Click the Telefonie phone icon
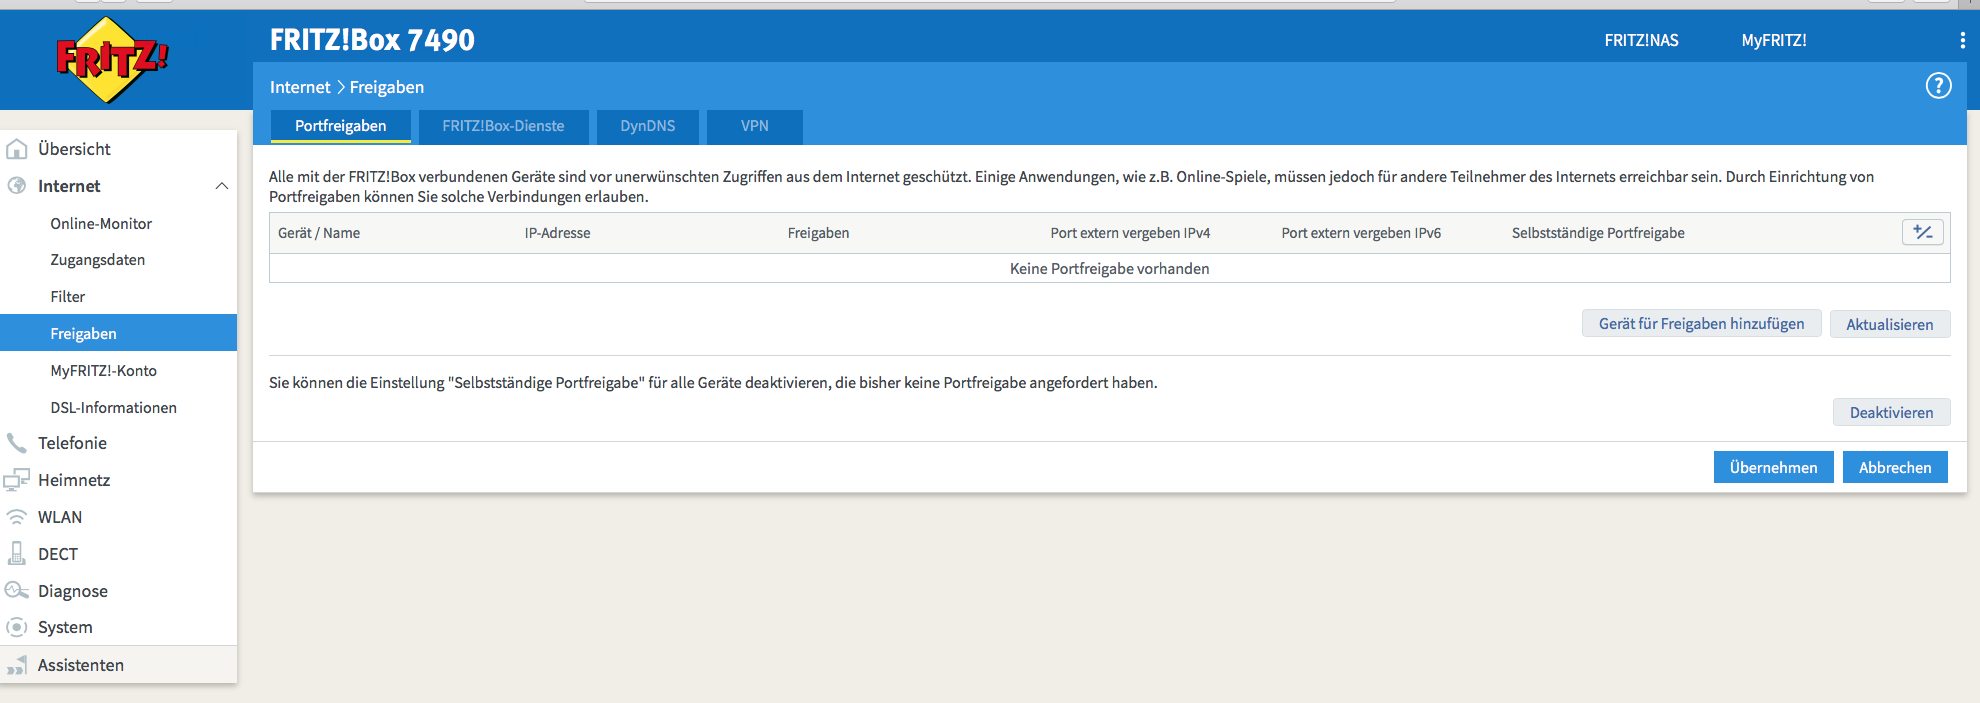The image size is (1980, 703). 17,443
